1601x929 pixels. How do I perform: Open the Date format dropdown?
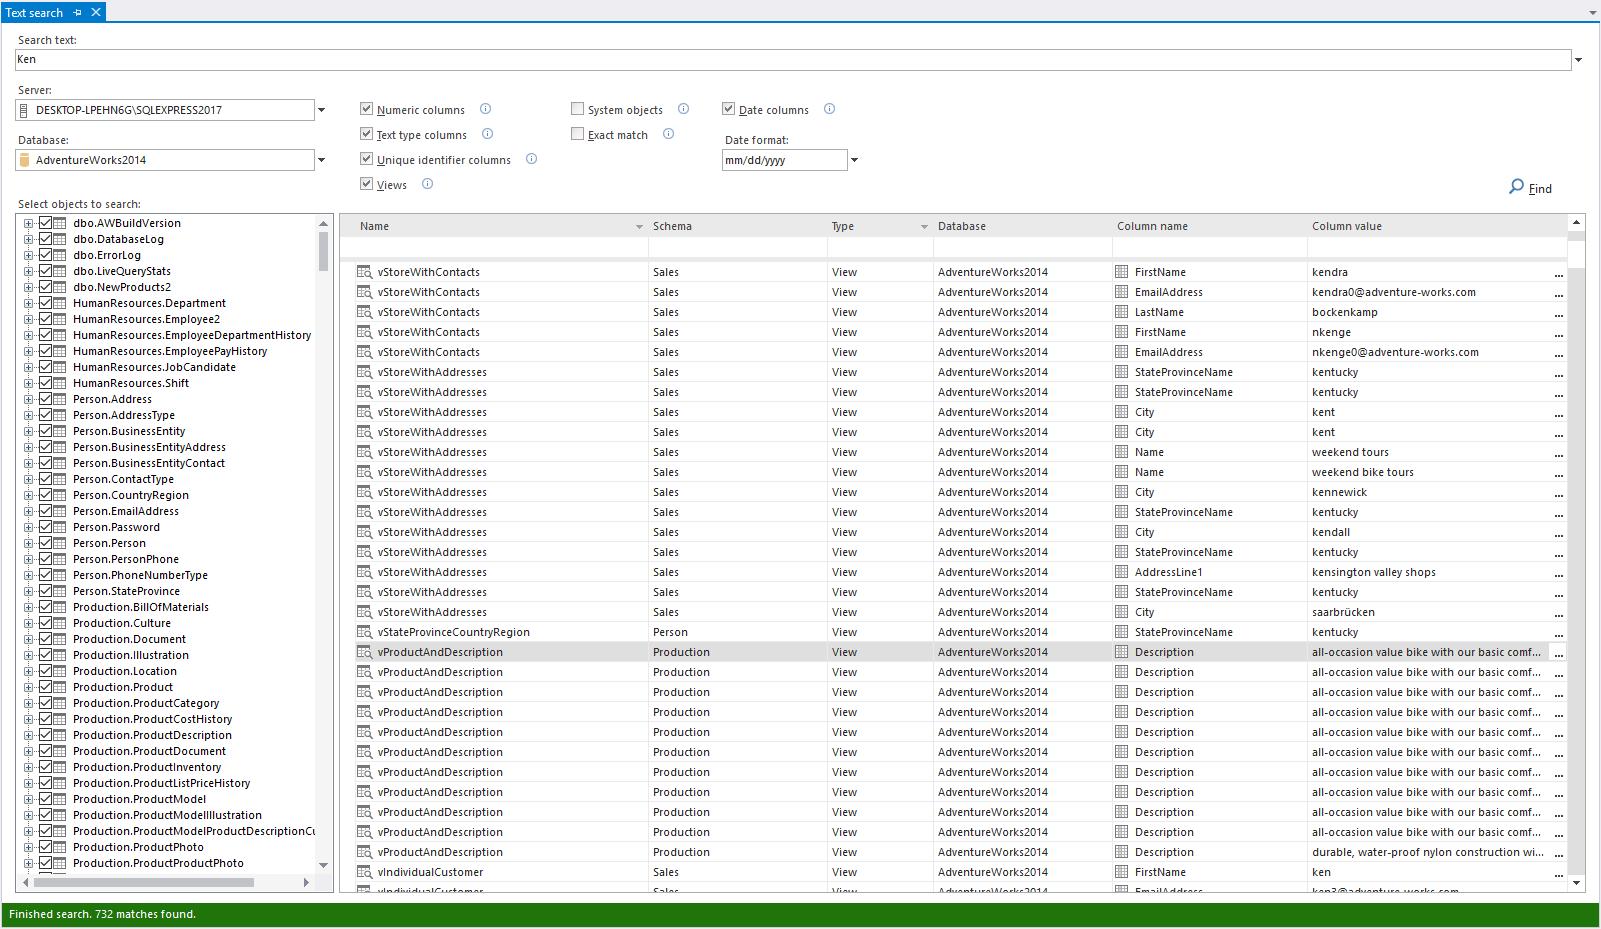(854, 160)
